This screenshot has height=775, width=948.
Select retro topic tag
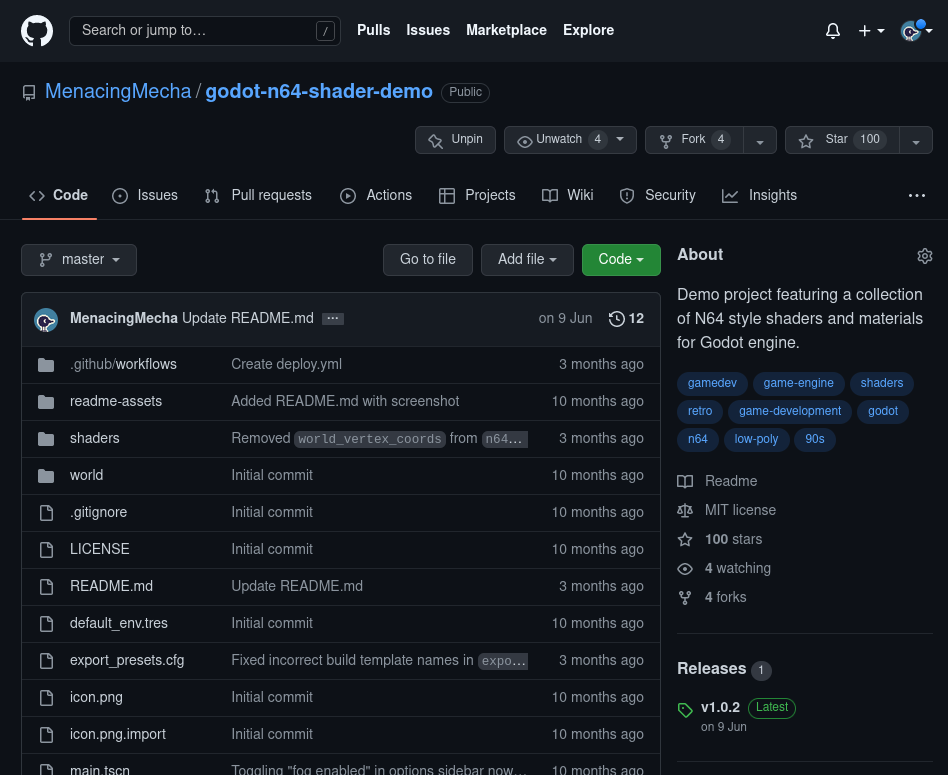click(x=700, y=411)
